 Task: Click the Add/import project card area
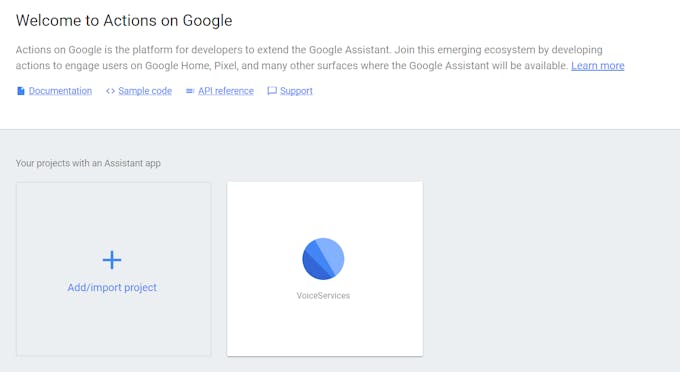114,269
